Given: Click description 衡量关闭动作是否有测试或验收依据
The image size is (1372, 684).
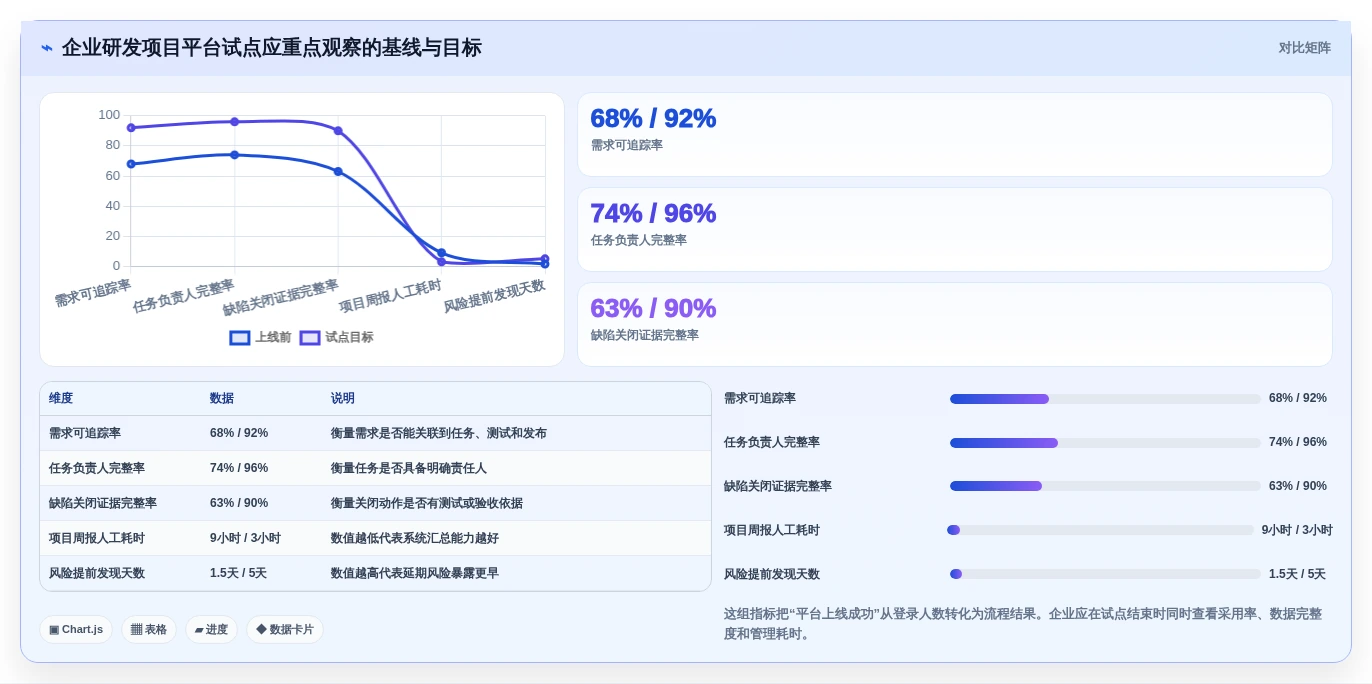Looking at the screenshot, I should [x=427, y=503].
